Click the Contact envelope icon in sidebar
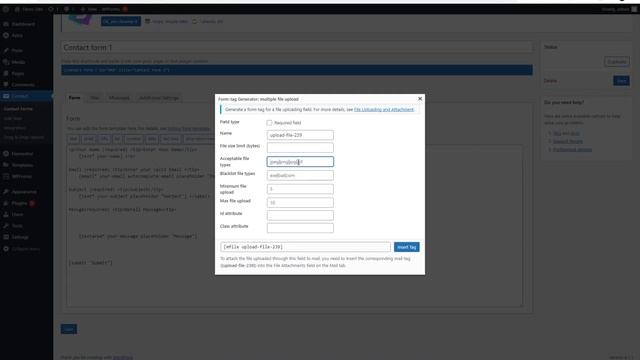The image size is (640, 360). [x=6, y=96]
